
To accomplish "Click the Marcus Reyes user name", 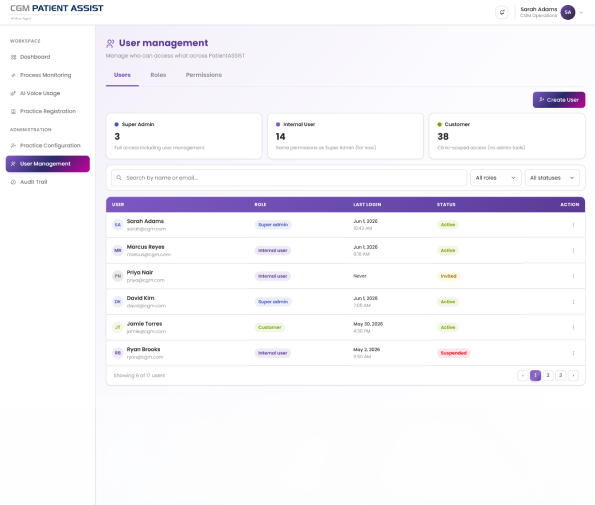I will 145,247.
